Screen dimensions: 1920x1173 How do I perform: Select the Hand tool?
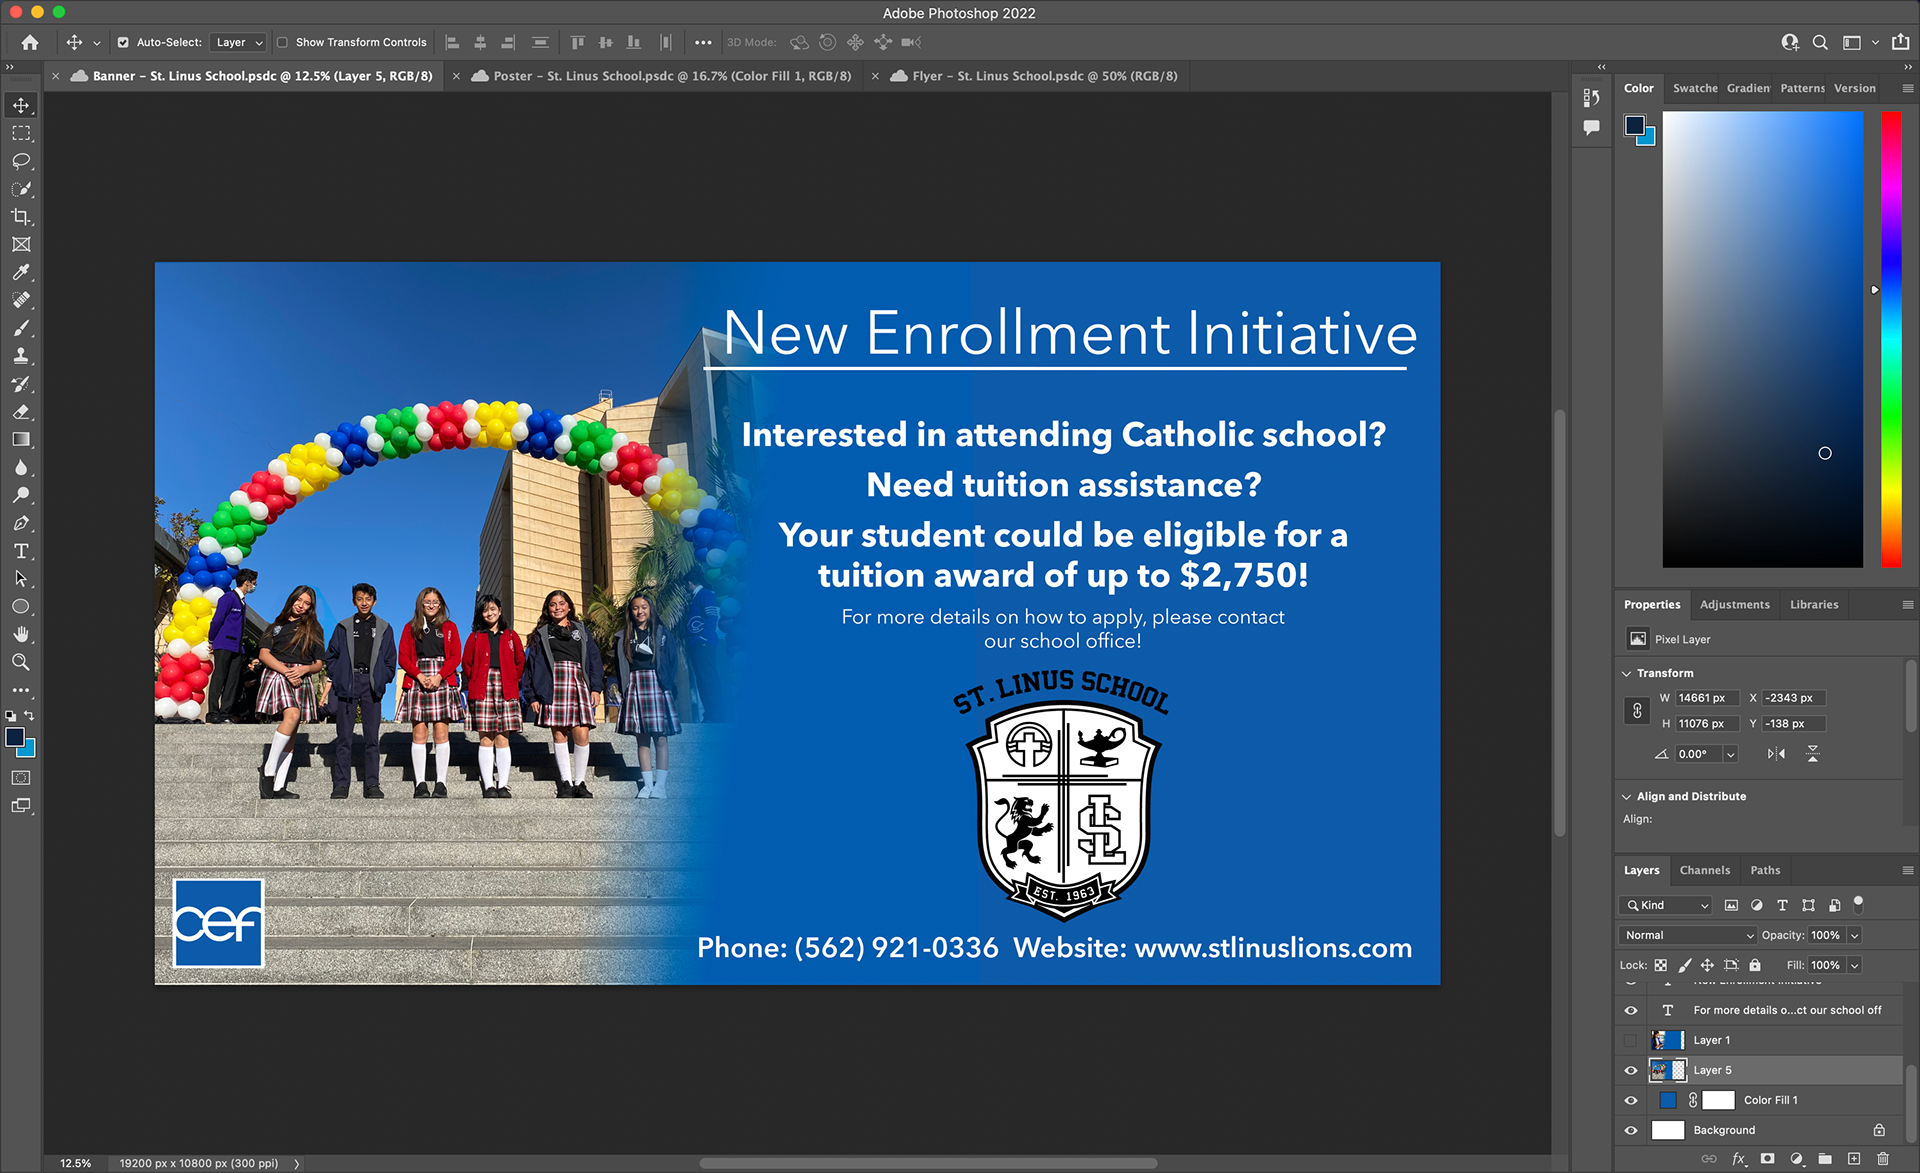[x=21, y=634]
